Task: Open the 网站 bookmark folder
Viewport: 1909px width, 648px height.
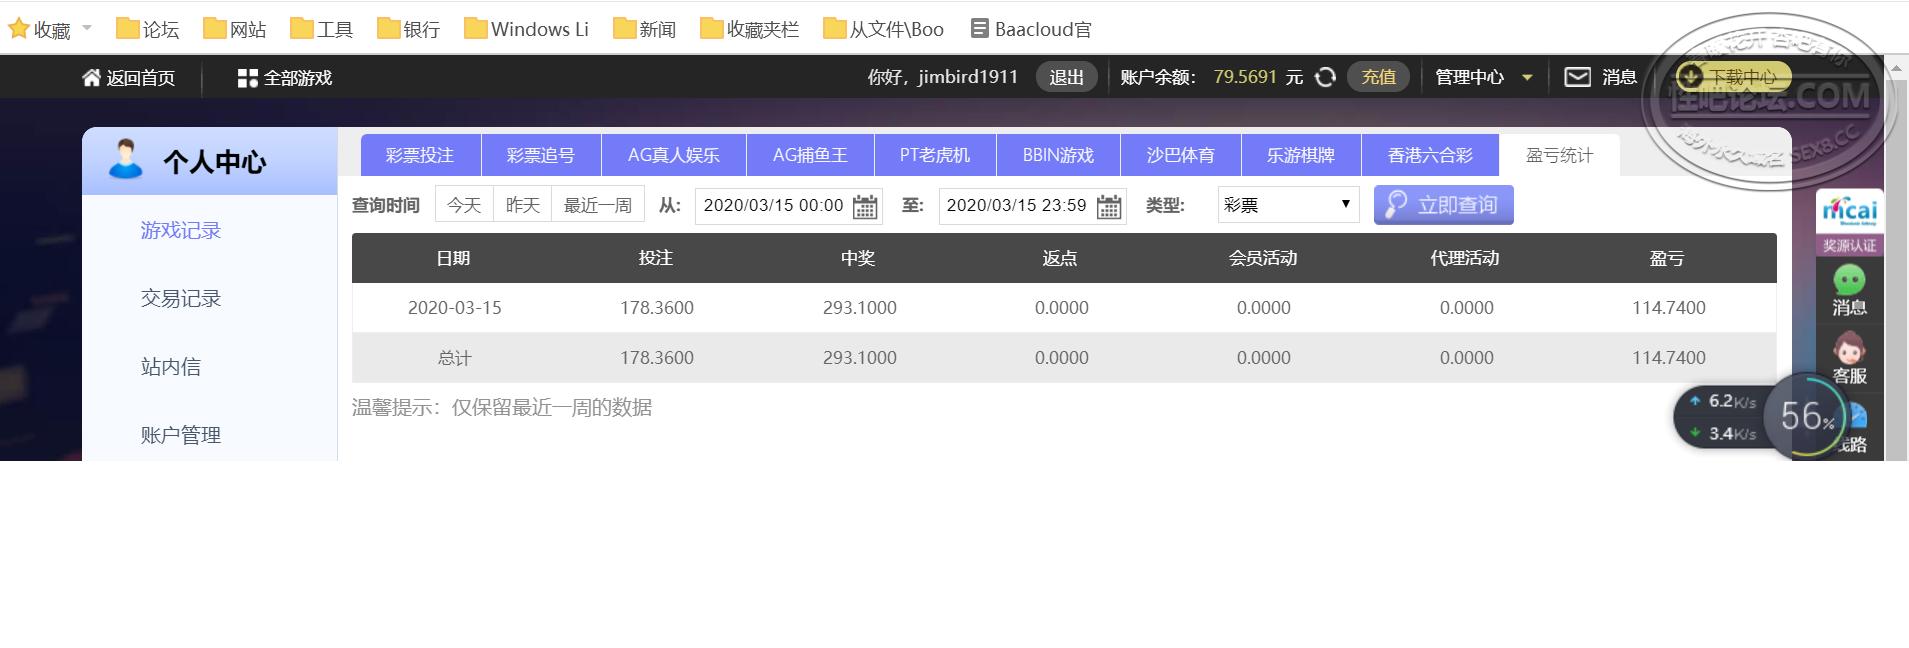Action: coord(234,29)
